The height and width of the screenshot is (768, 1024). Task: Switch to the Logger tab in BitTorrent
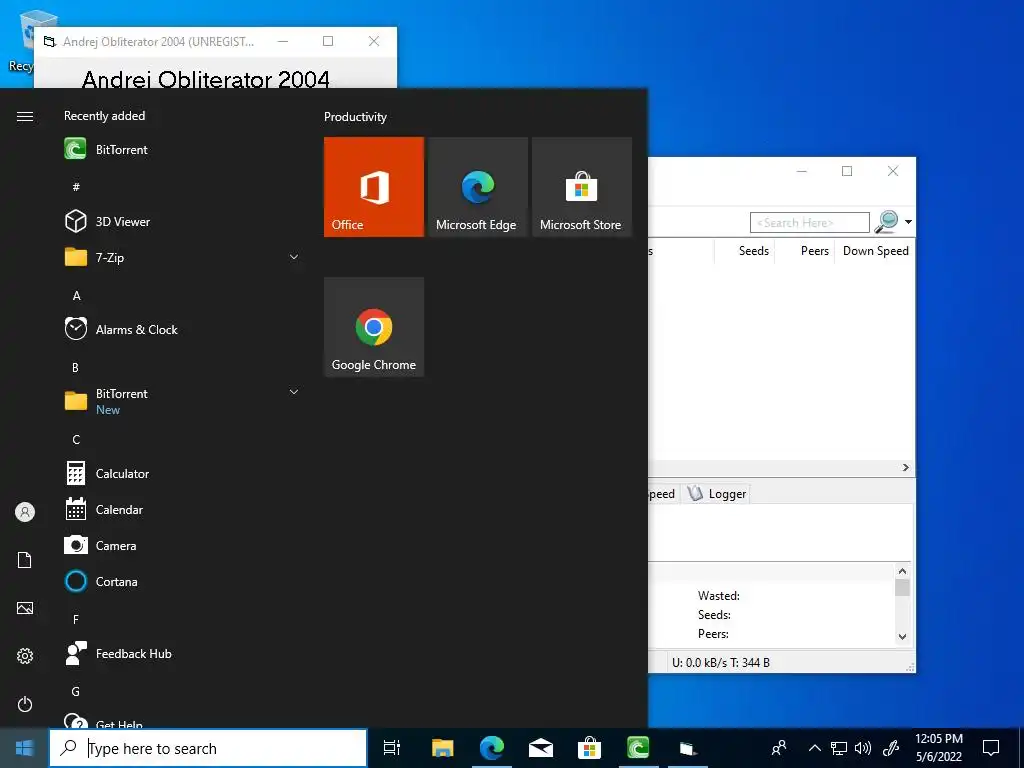click(718, 494)
